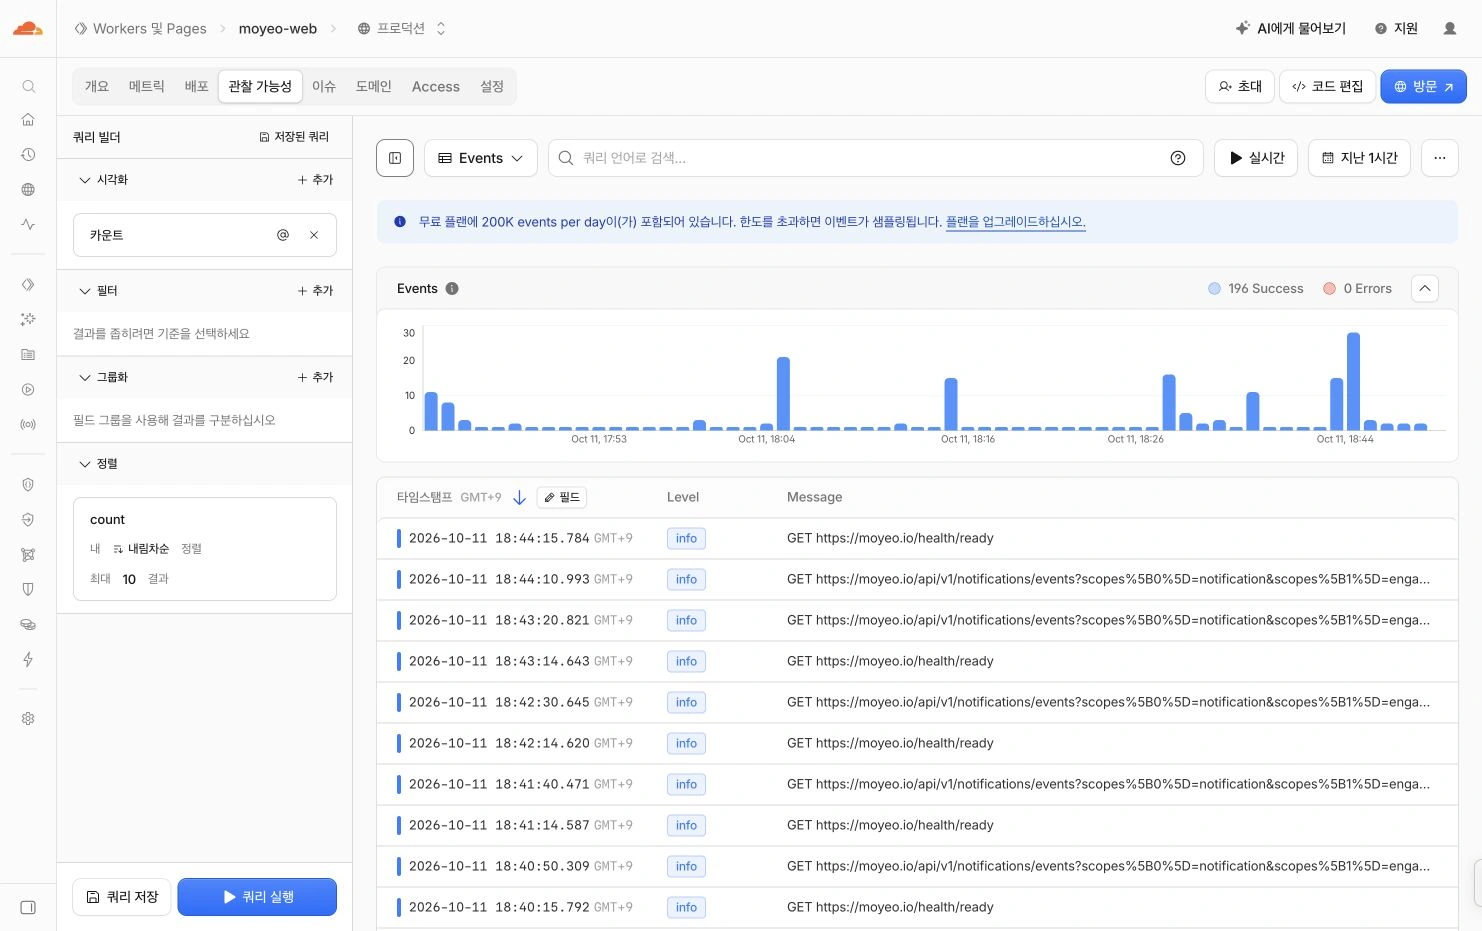The image size is (1482, 931).
Task: Click AI에게 물어보기 button
Action: (x=1290, y=28)
